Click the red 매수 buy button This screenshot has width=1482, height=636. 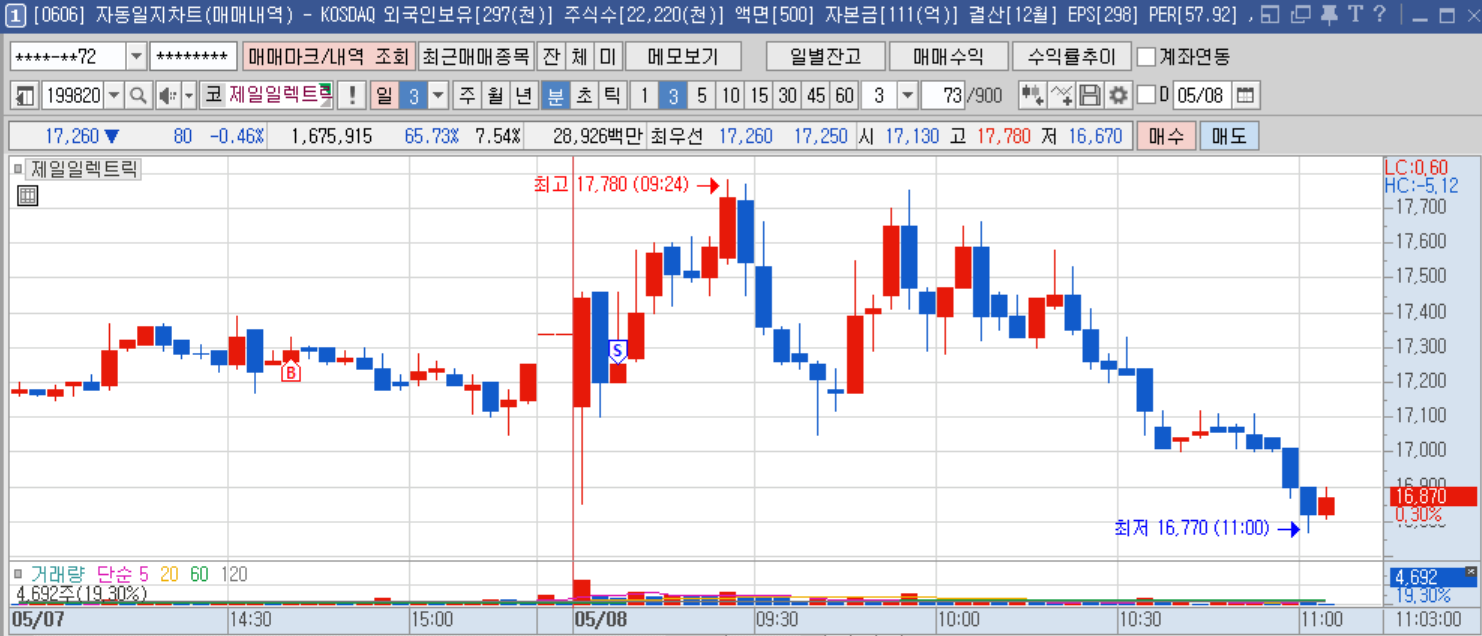[1166, 136]
